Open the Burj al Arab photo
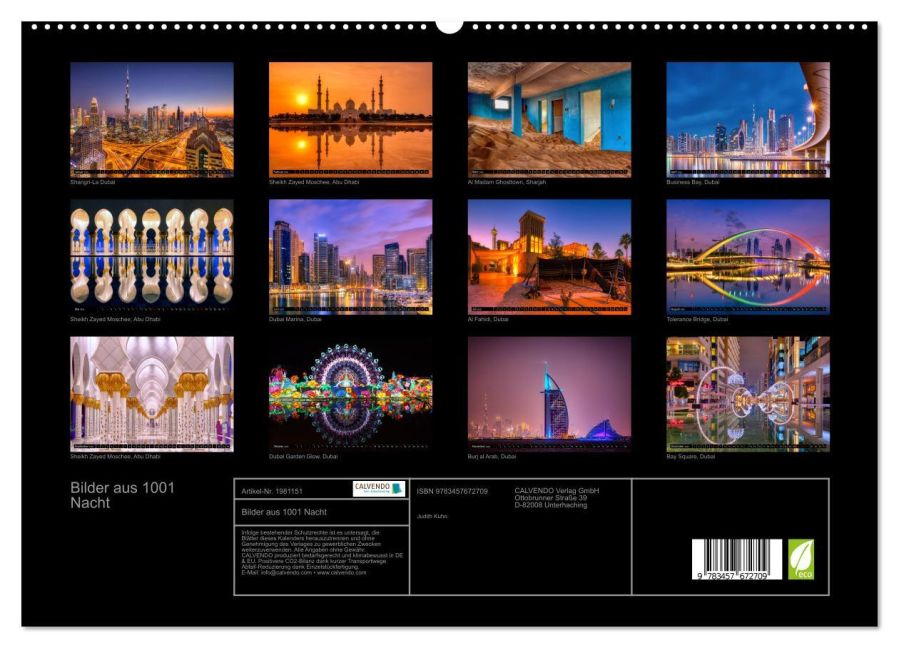The height and width of the screenshot is (648, 899). (x=549, y=394)
